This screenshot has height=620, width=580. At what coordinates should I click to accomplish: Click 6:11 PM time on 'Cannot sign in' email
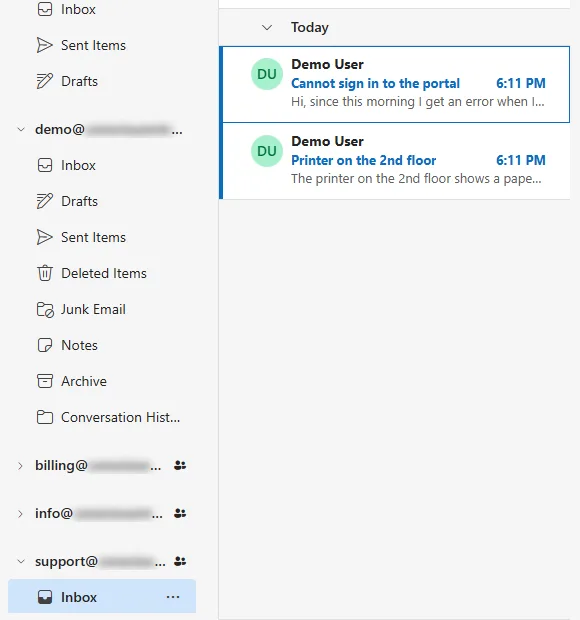coord(521,83)
